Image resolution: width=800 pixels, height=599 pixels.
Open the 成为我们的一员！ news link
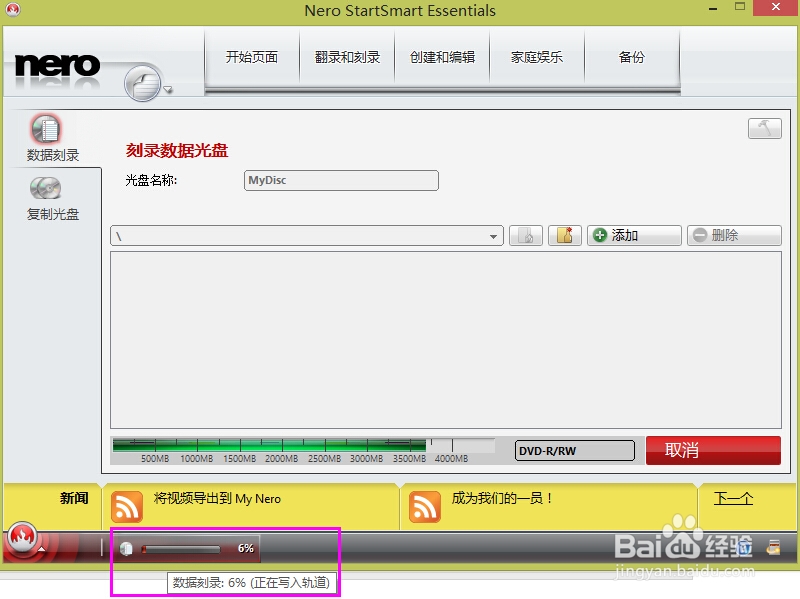coord(503,498)
